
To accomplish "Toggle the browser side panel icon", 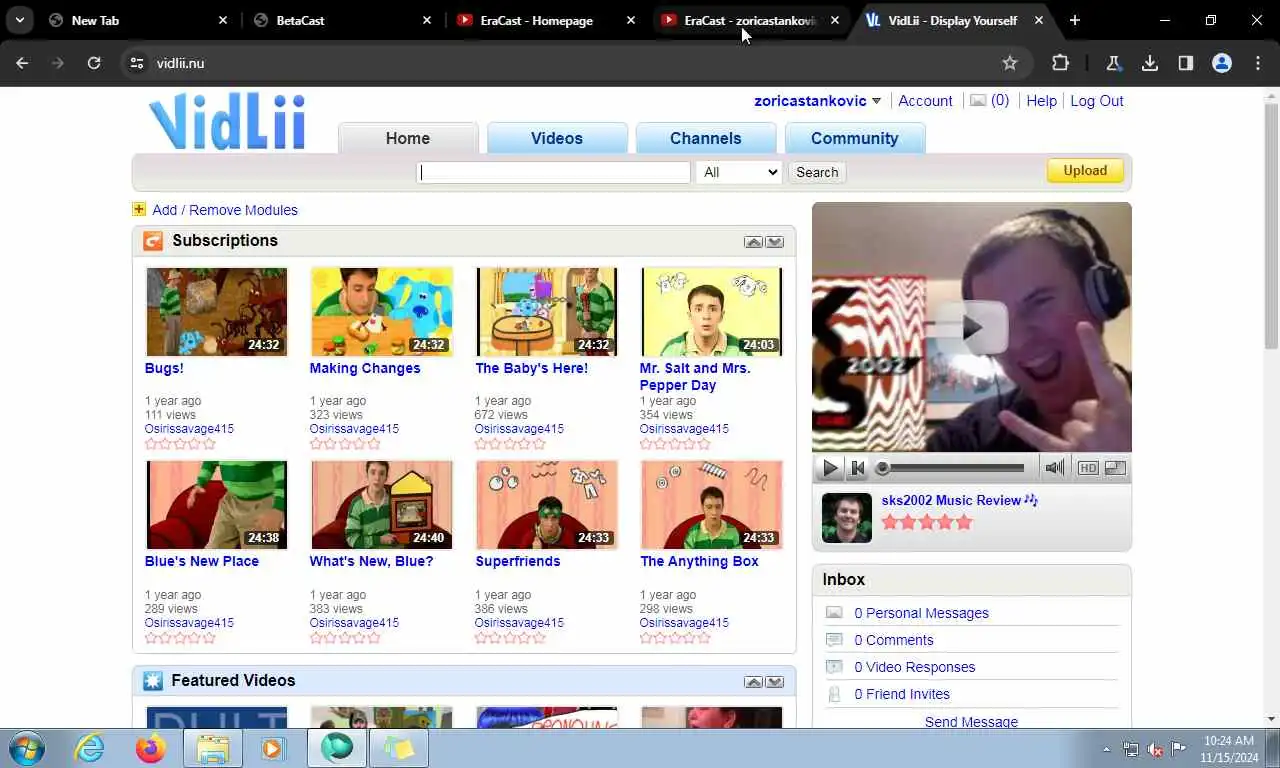I will point(1186,63).
